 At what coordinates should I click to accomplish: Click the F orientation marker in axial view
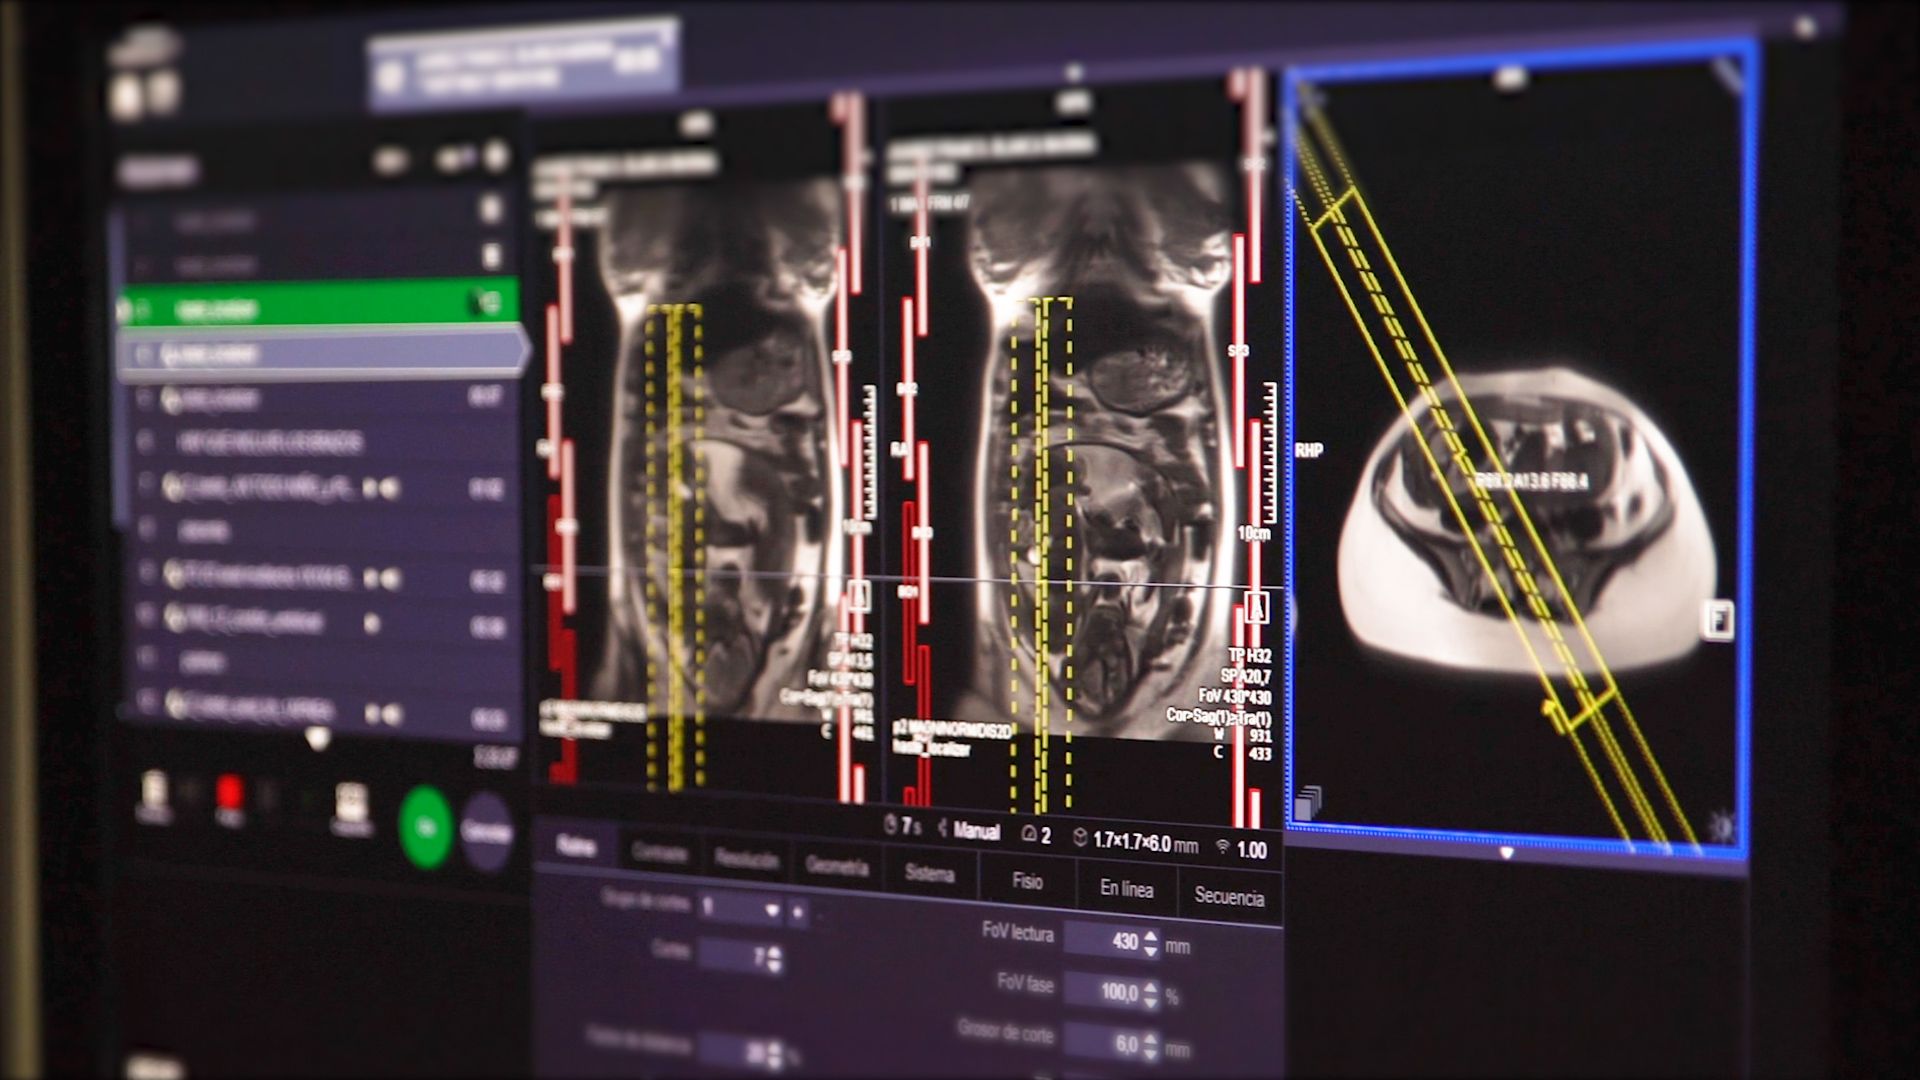[1720, 620]
